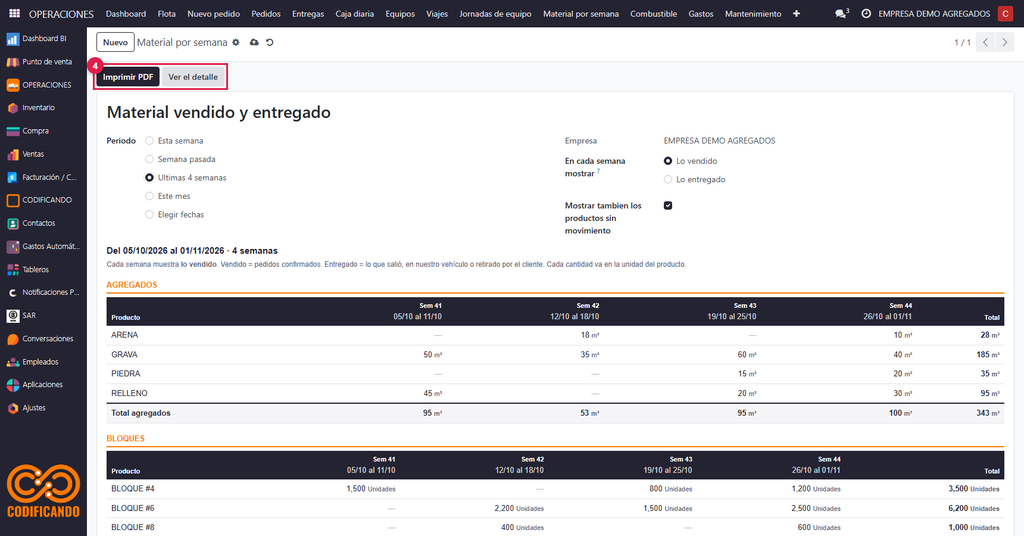Click EMPRESA DEMO AGREGADOS company switcher
This screenshot has width=1024, height=536.
point(934,14)
